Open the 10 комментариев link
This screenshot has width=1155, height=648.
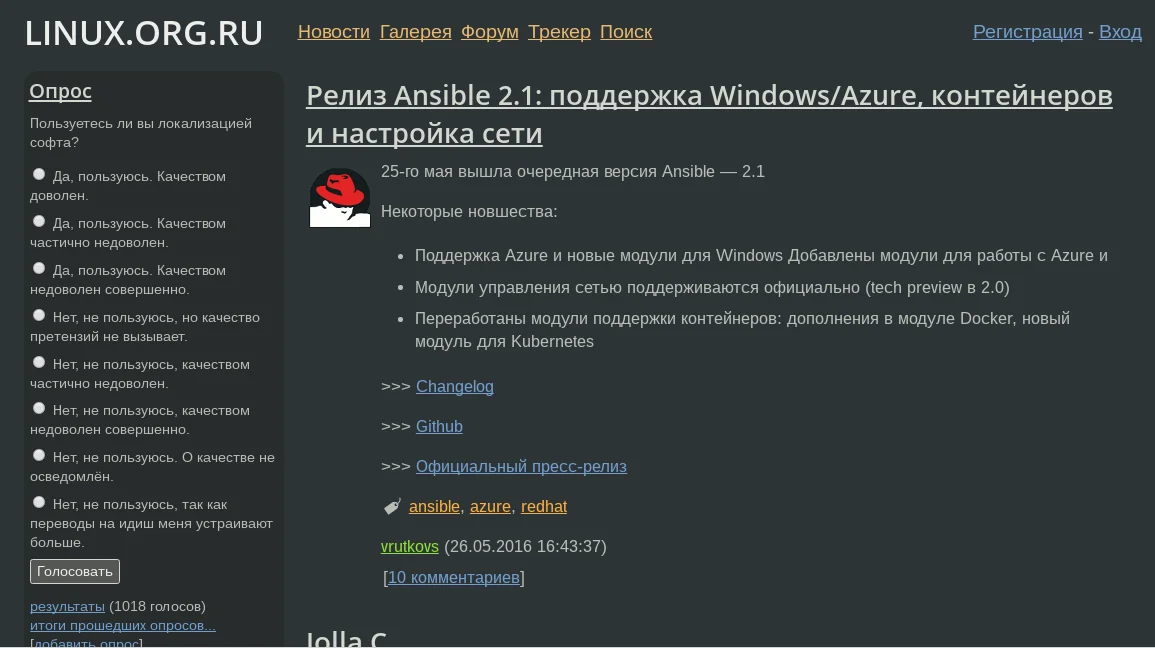tap(454, 577)
